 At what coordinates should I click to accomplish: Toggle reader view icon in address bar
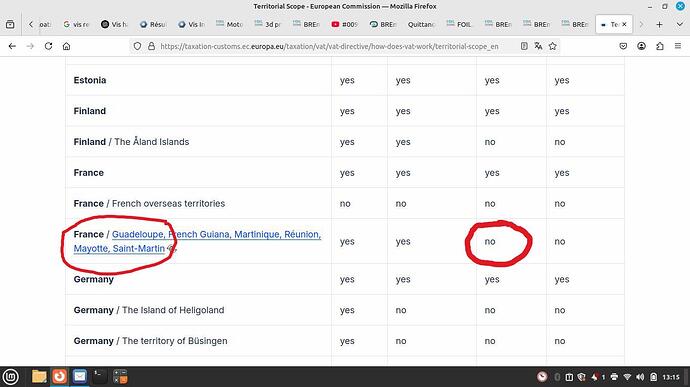coord(524,46)
